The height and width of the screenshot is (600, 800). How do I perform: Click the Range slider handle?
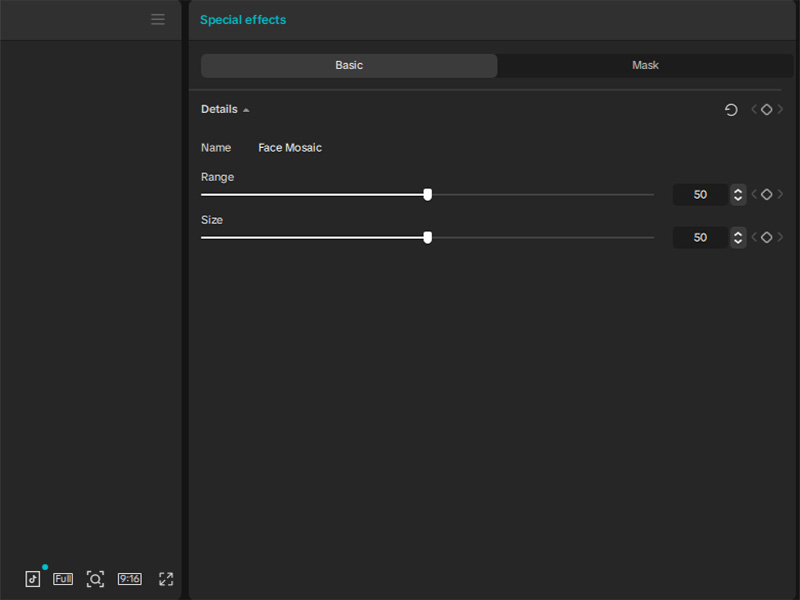[428, 194]
